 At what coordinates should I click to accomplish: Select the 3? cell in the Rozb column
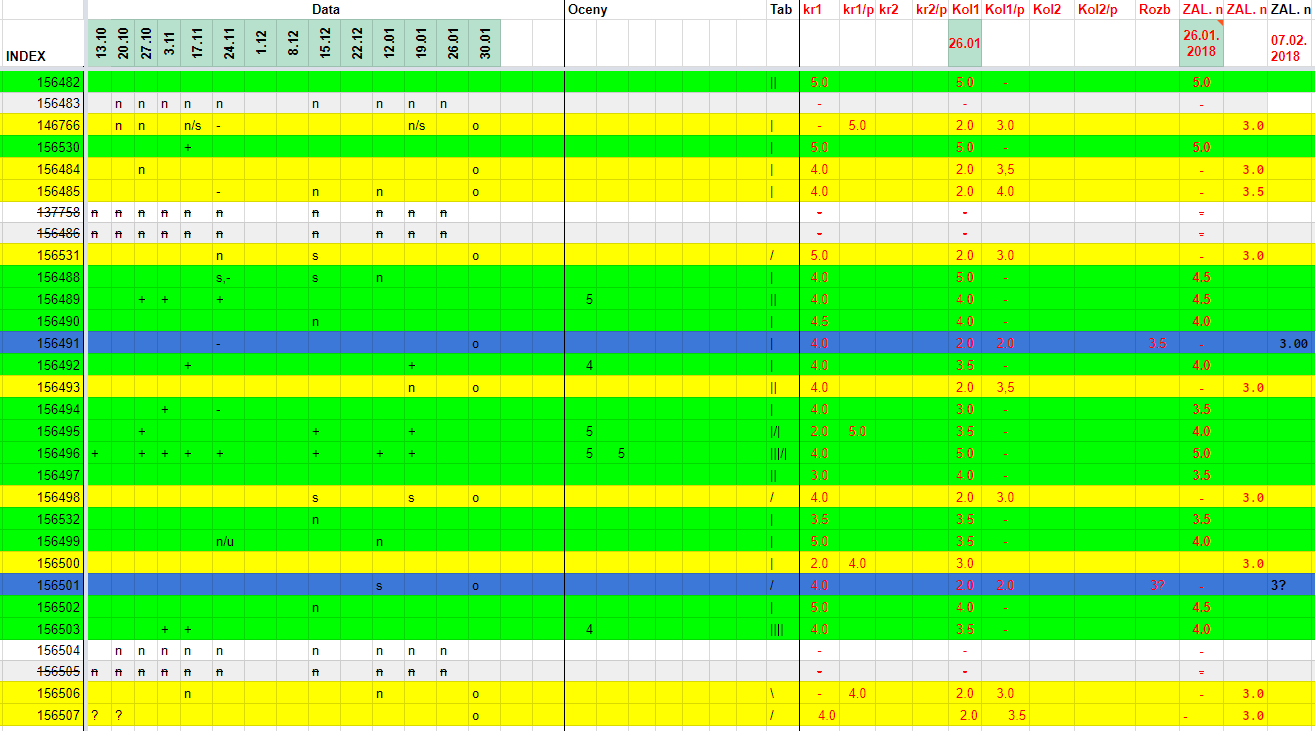pyautogui.click(x=1156, y=585)
